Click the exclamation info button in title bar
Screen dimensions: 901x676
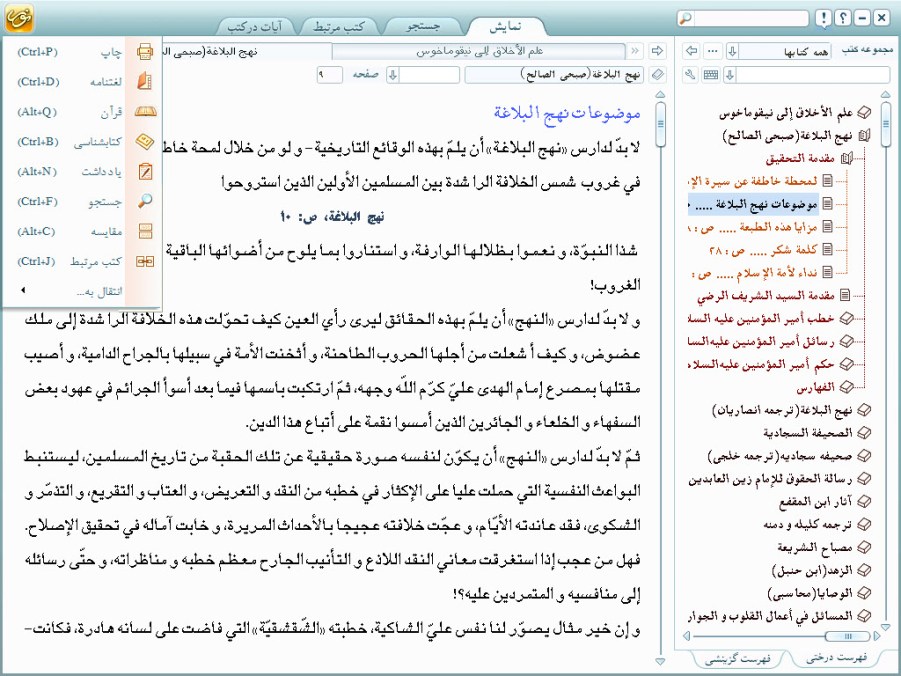[x=823, y=18]
